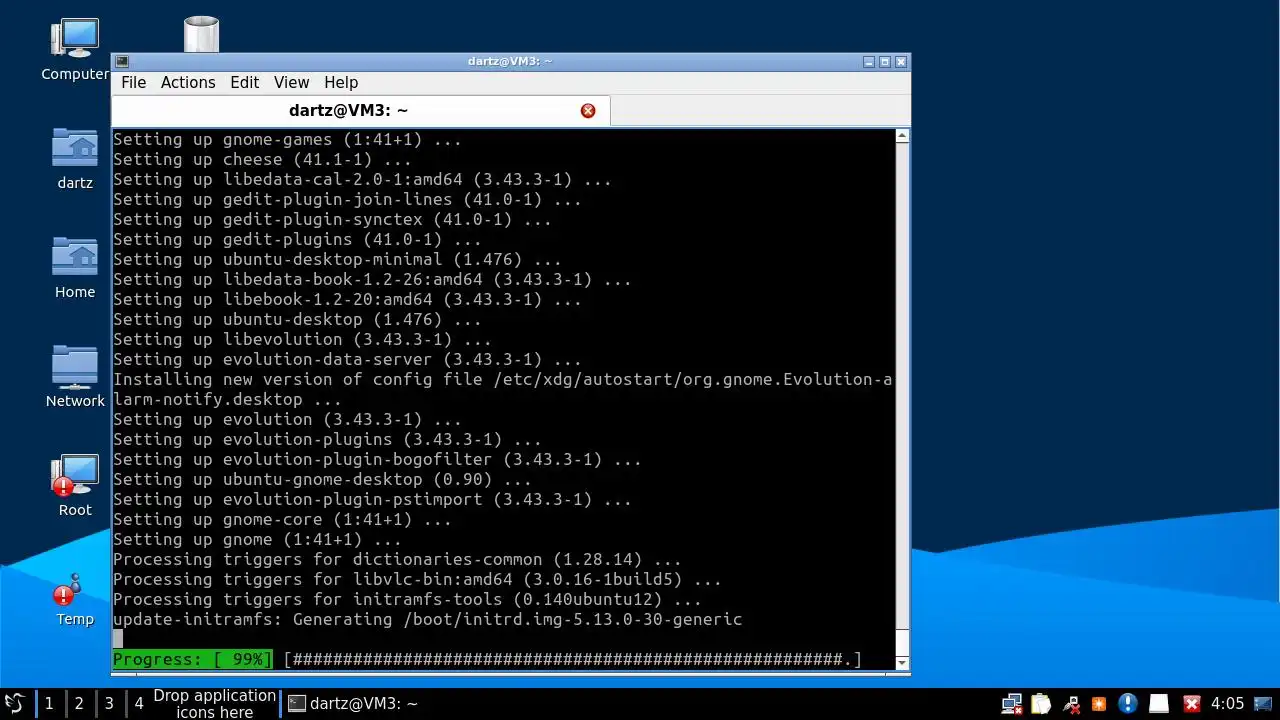Click line 'Setting up libevolution (3.43.3-1)'

coord(302,339)
